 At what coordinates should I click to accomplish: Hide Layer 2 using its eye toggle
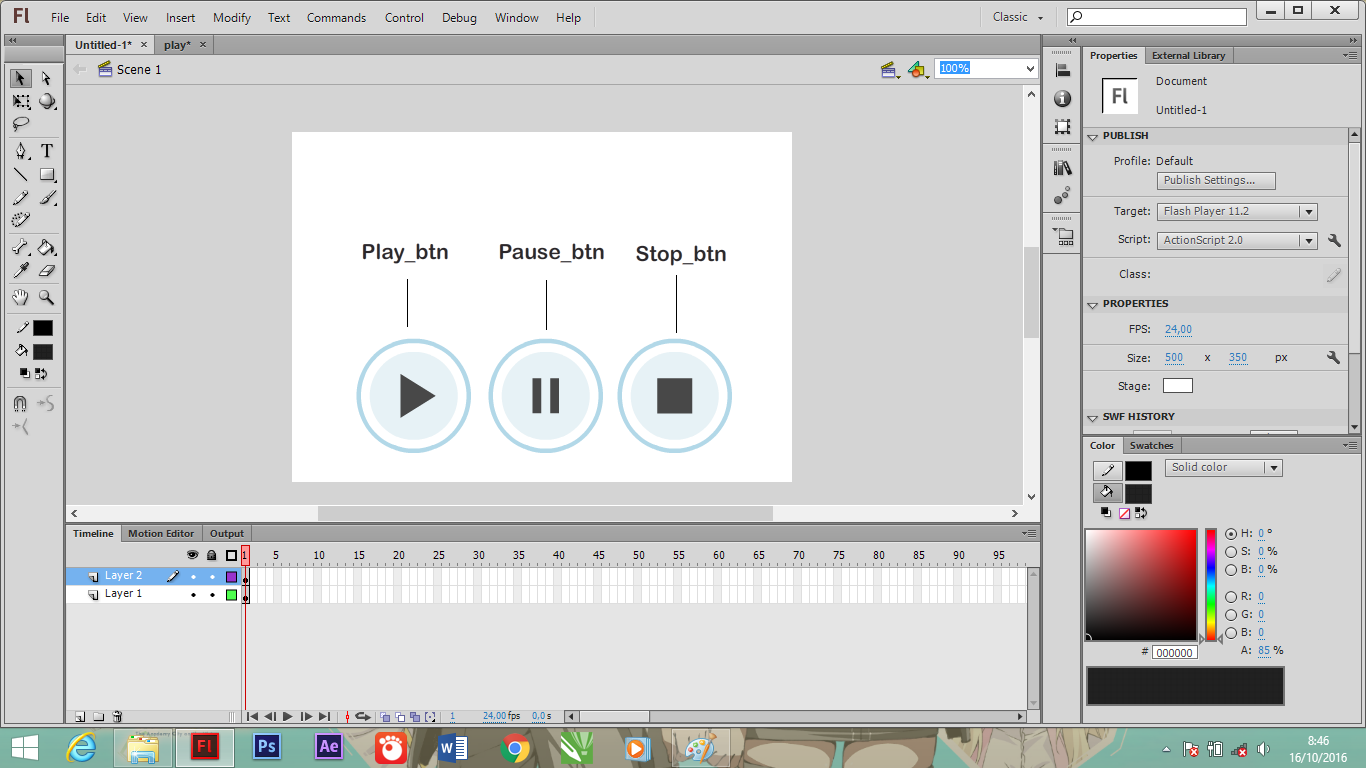[194, 576]
